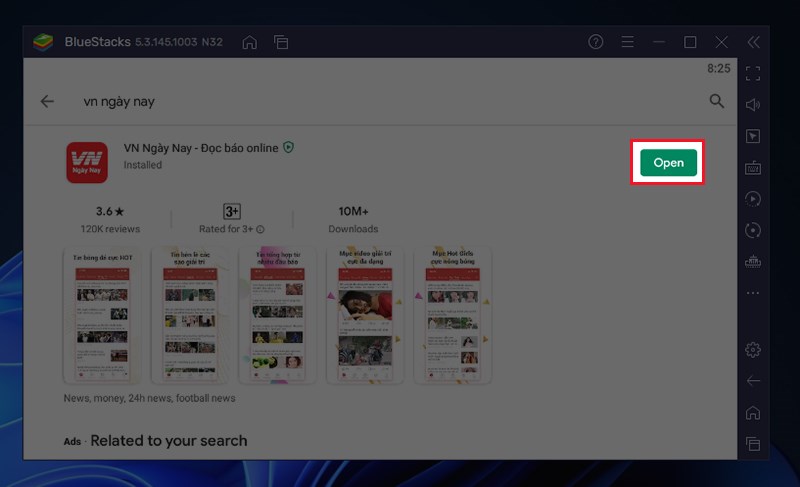Open the BlueStacks hamburger menu

[628, 42]
